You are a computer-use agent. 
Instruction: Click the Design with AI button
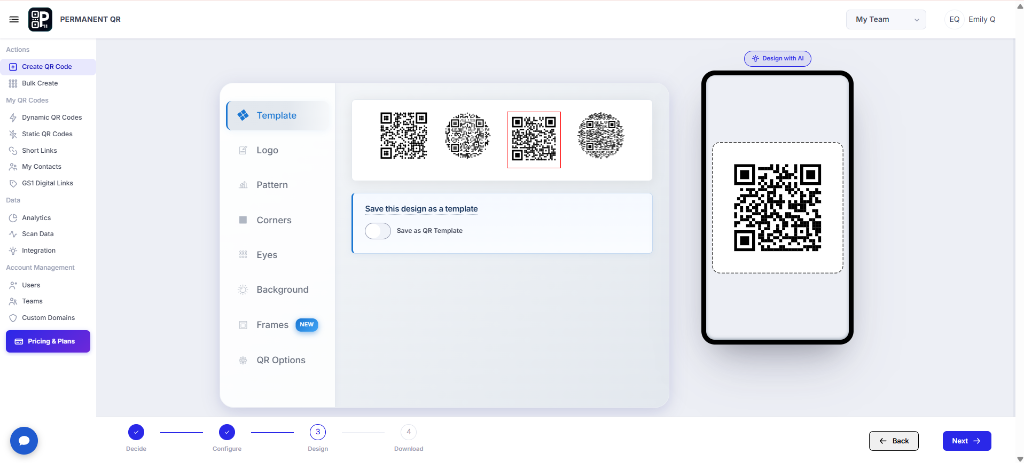[777, 58]
